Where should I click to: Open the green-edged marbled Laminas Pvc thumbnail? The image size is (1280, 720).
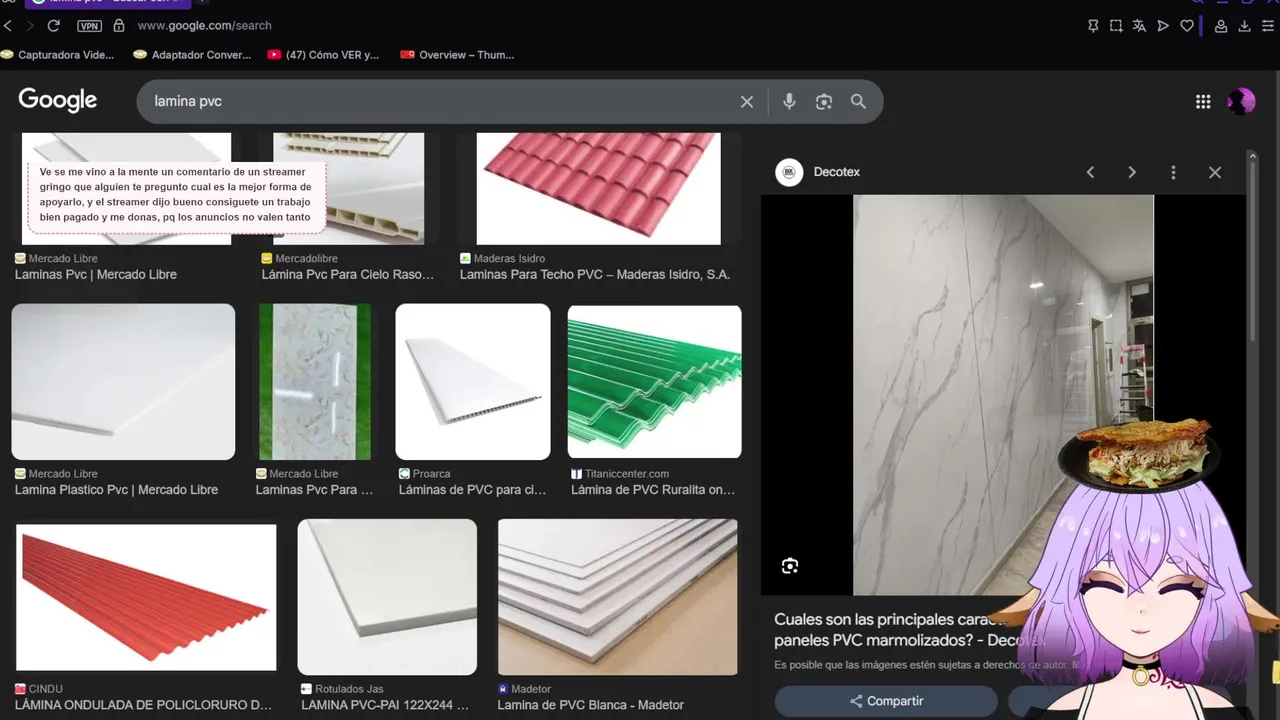315,382
